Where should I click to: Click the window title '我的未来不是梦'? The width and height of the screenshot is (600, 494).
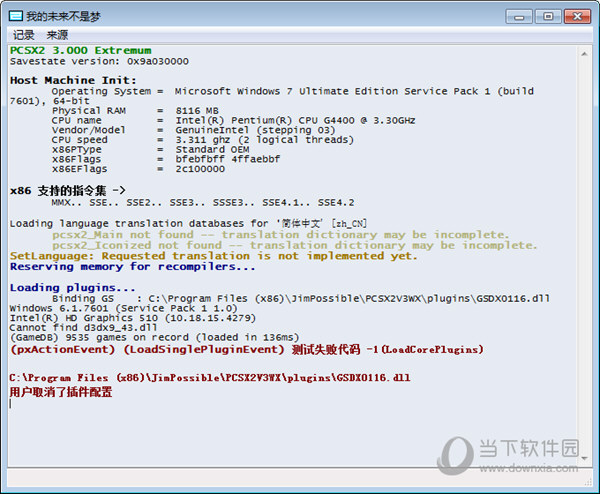(x=63, y=16)
